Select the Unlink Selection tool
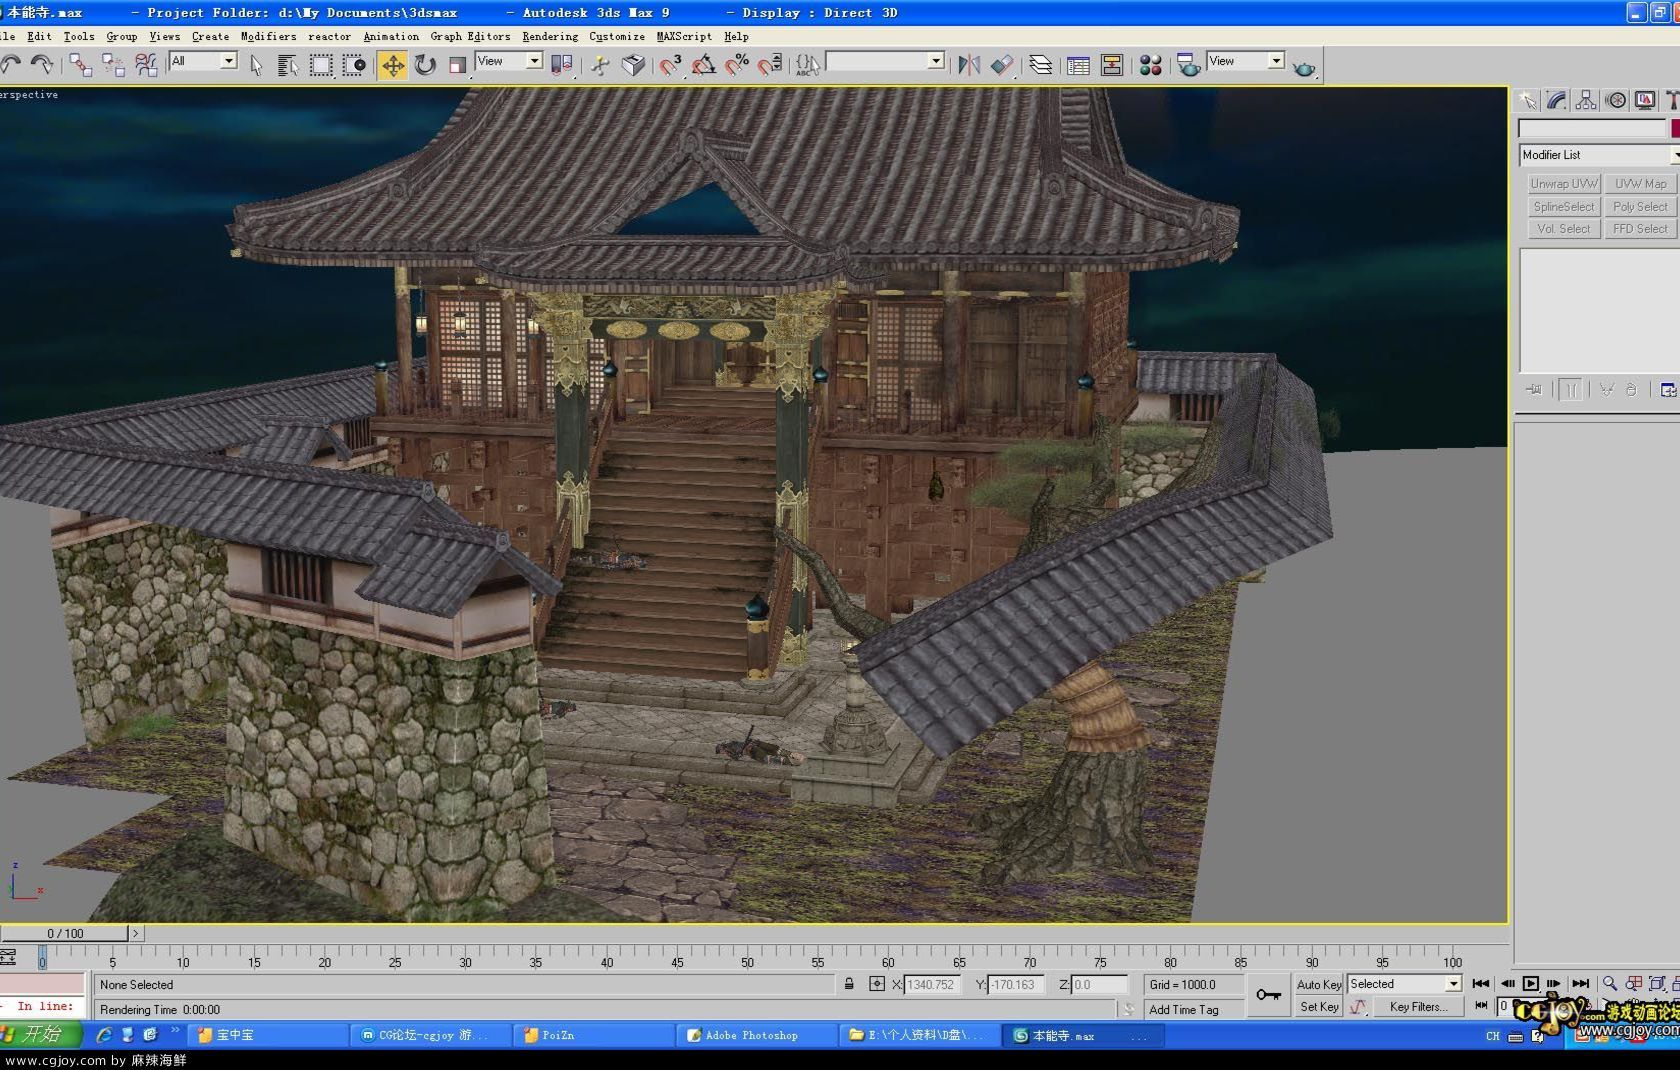Screen dimensions: 1680x1070 [113, 65]
